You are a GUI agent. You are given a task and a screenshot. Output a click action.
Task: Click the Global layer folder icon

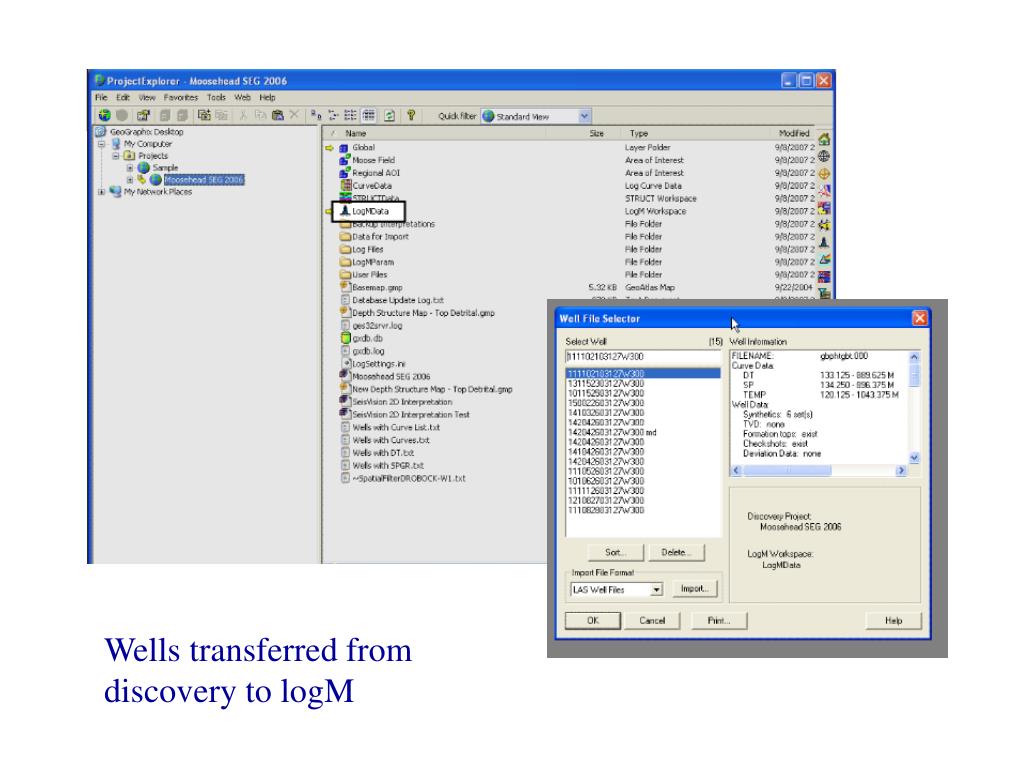tap(344, 148)
